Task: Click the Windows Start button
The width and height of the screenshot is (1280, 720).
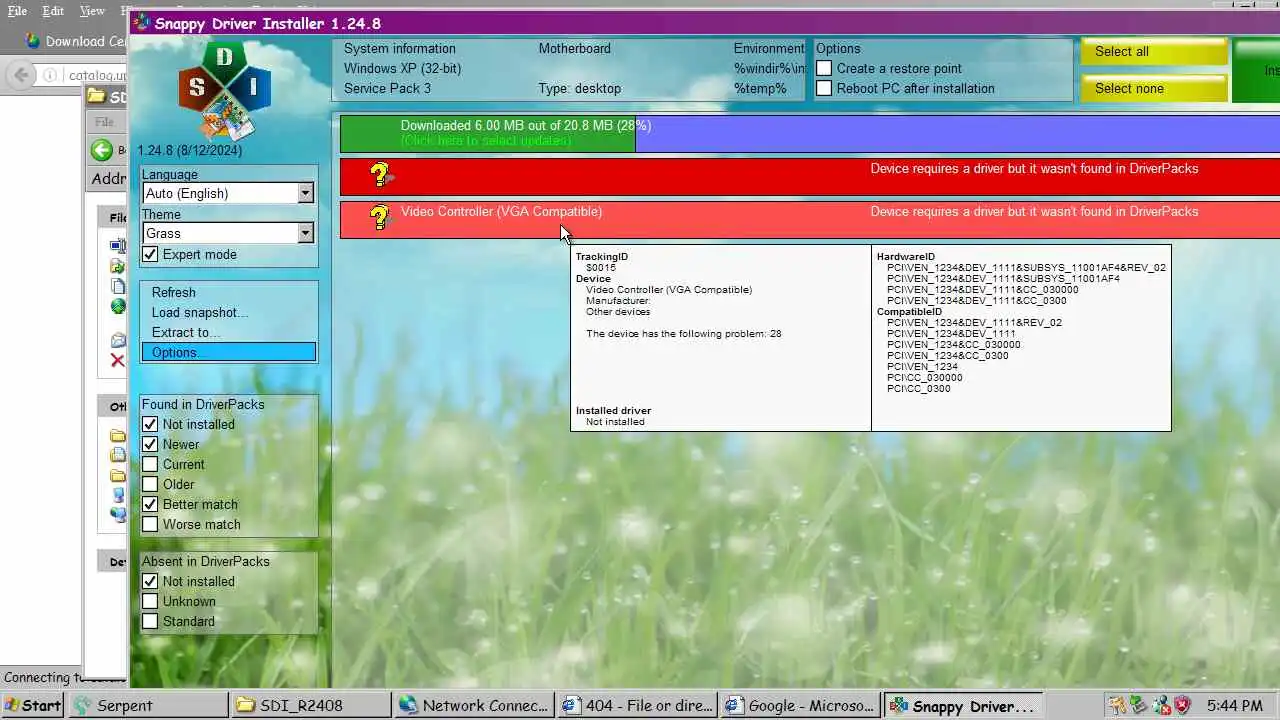Action: [33, 705]
